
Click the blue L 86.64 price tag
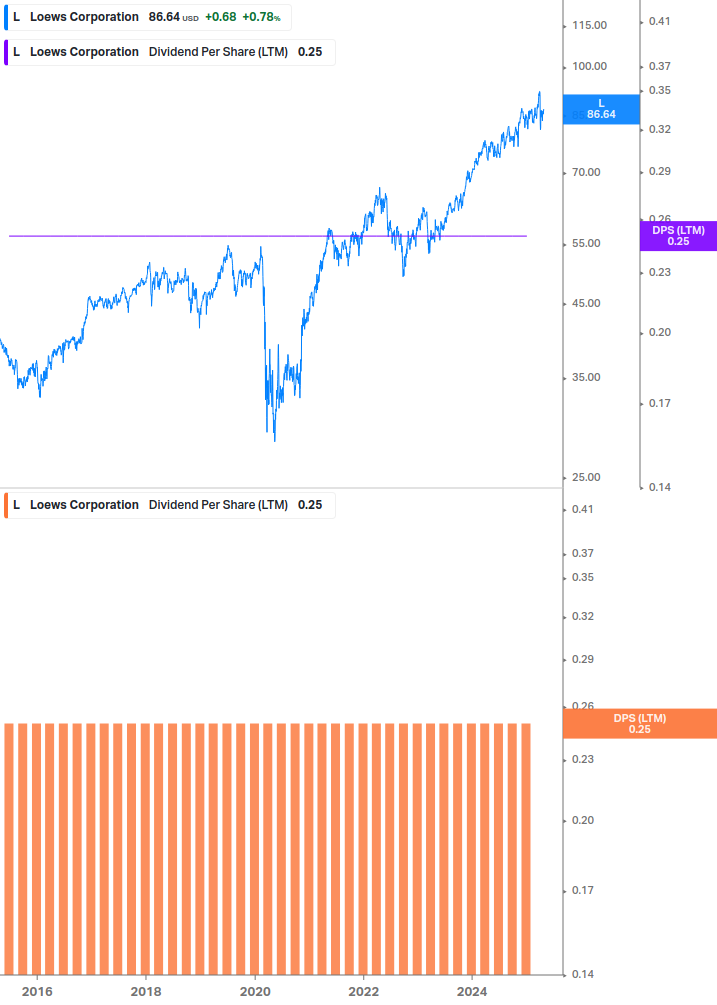click(x=601, y=109)
